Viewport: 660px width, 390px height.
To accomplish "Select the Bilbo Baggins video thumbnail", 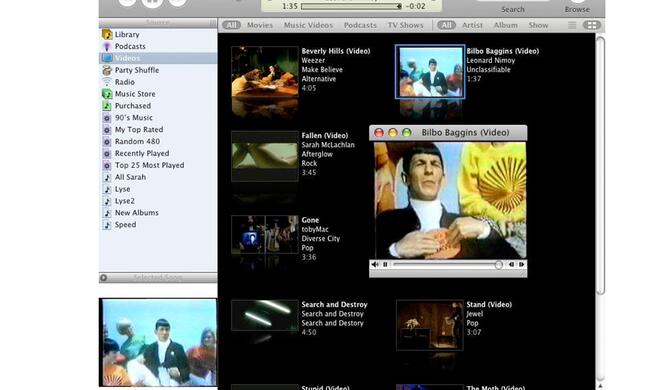I will [x=430, y=72].
